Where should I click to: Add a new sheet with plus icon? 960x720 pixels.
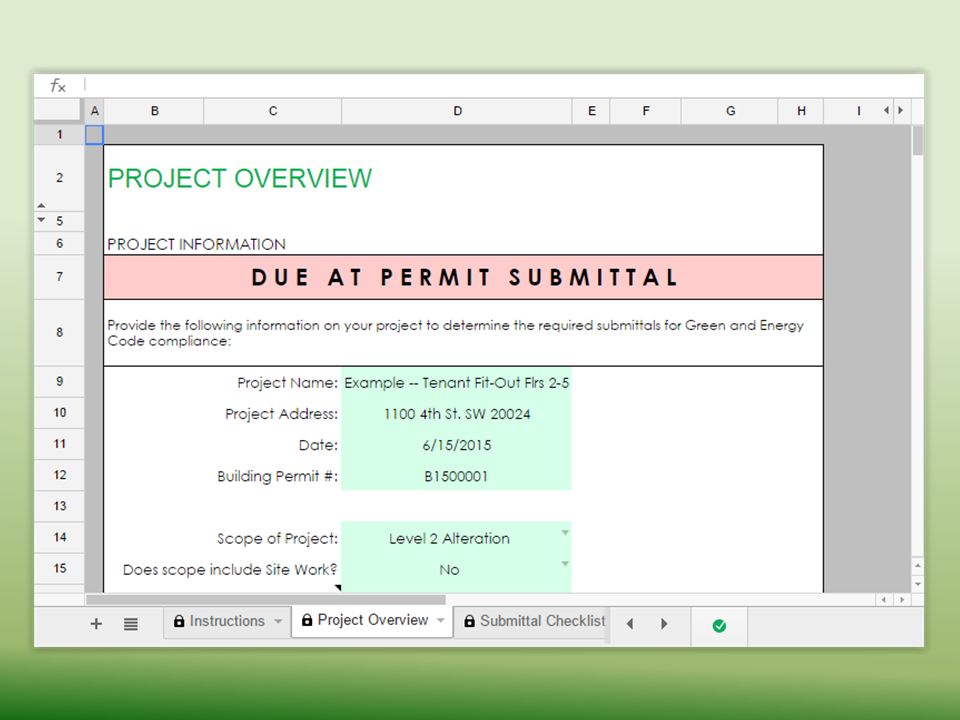[x=96, y=624]
